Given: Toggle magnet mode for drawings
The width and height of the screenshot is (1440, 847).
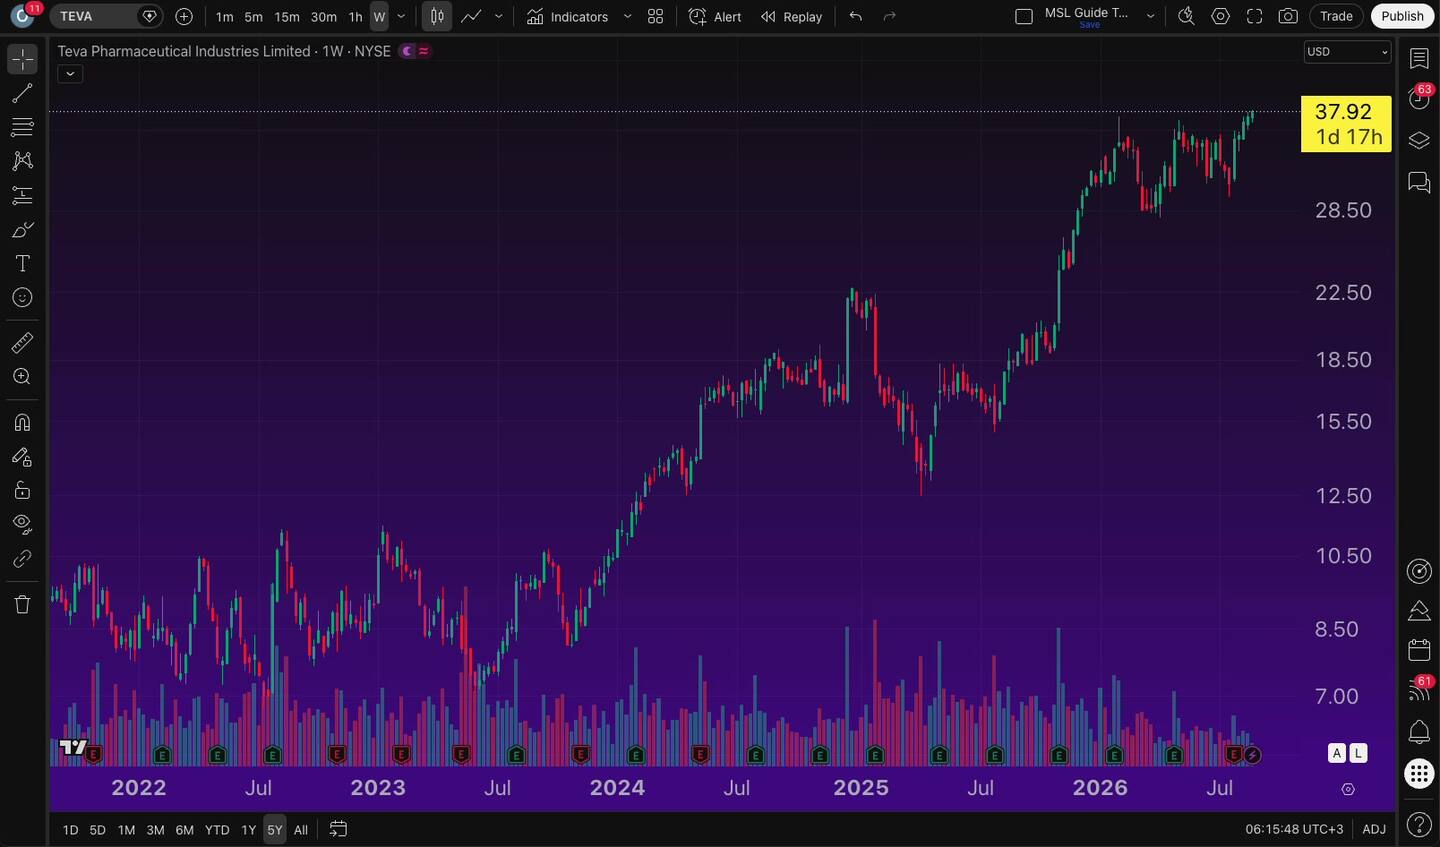Looking at the screenshot, I should 22,423.
